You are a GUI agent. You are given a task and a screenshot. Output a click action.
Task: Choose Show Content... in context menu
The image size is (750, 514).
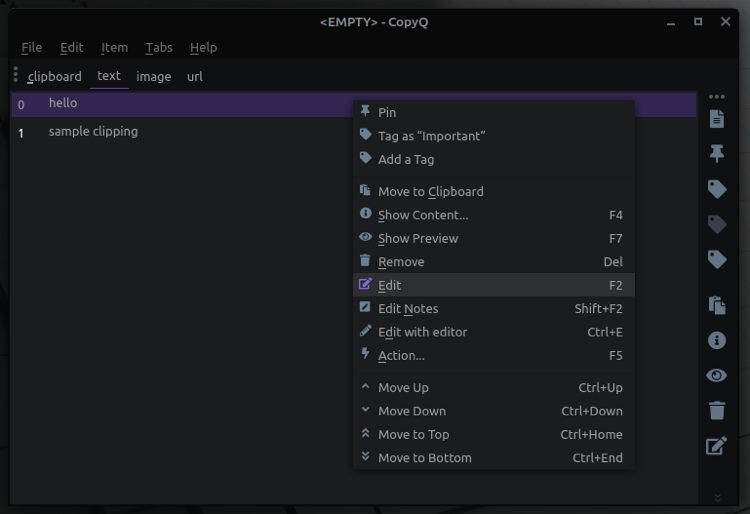494,215
